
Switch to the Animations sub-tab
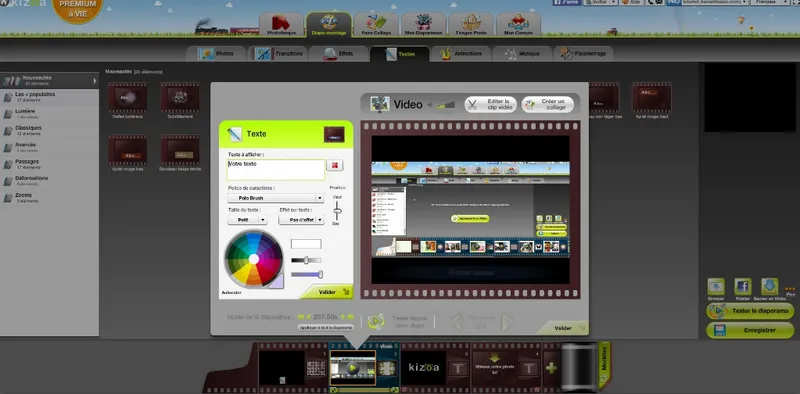(461, 54)
